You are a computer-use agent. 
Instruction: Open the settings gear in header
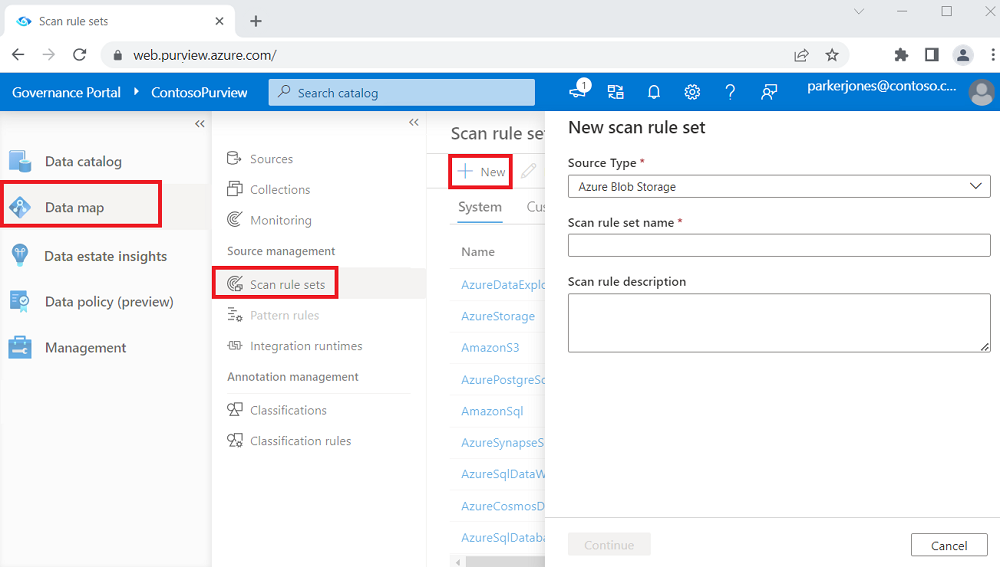(x=692, y=92)
